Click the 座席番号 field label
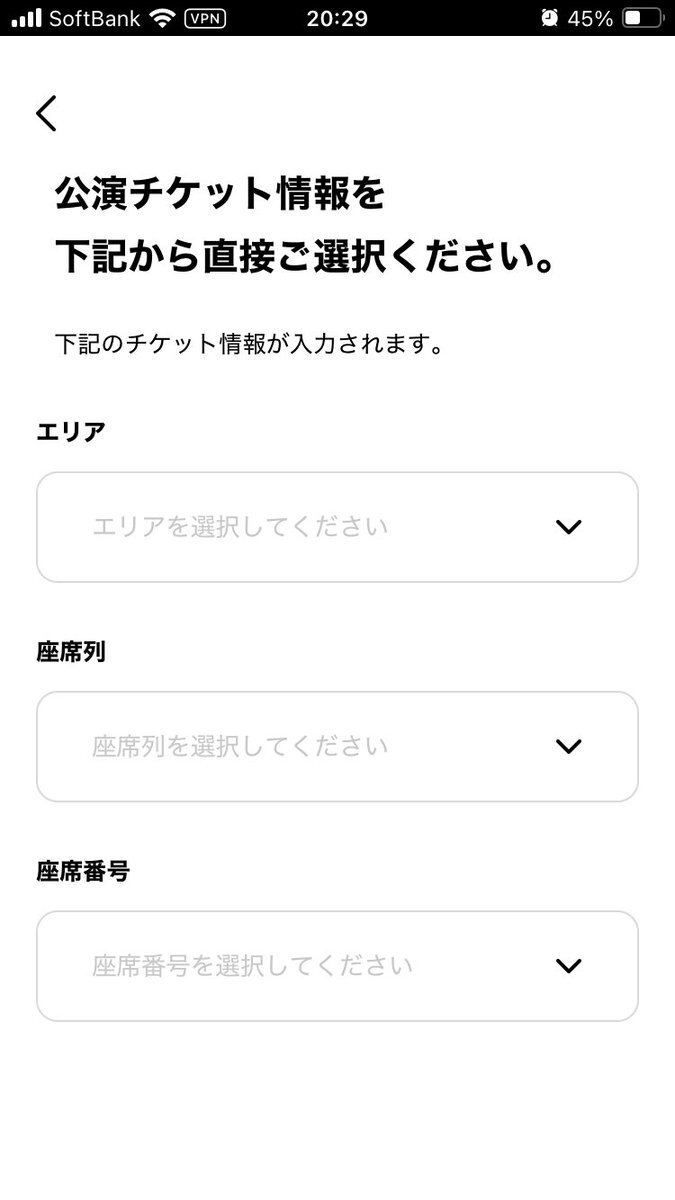The width and height of the screenshot is (675, 1200). (83, 871)
